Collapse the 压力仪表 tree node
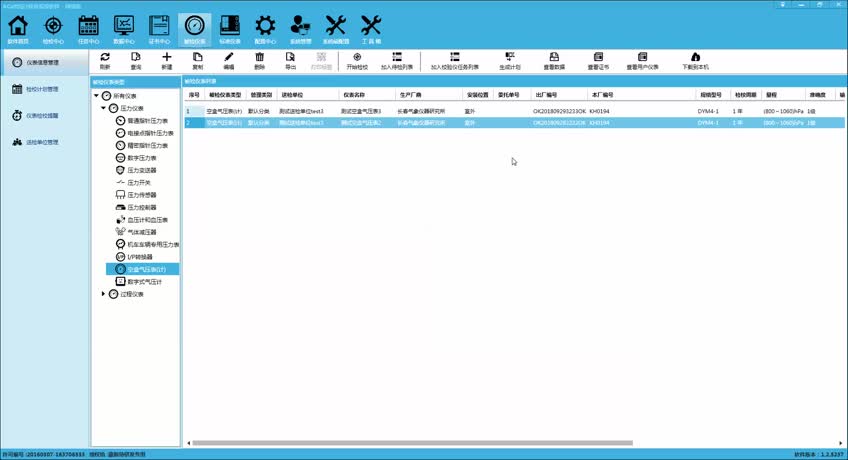Viewport: 848px width, 460px height. click(x=105, y=108)
